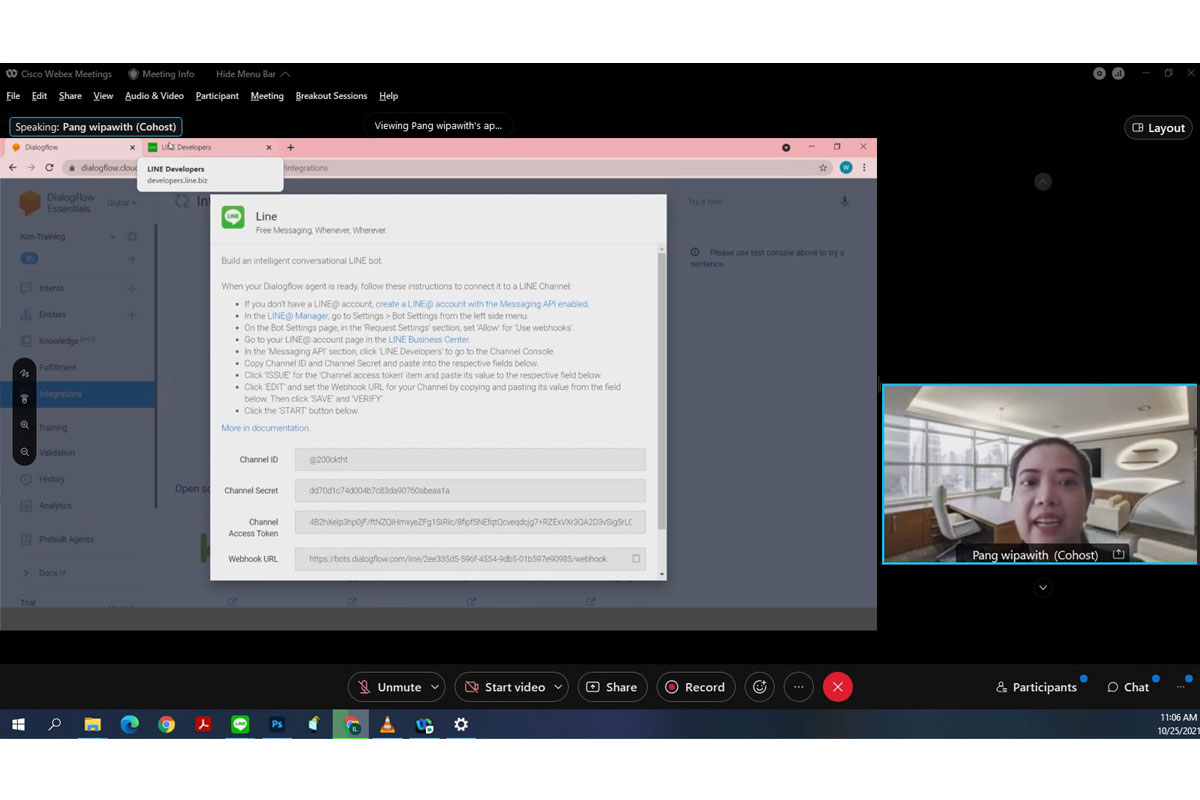Unmute the microphone
The height and width of the screenshot is (800, 1200).
[388, 687]
